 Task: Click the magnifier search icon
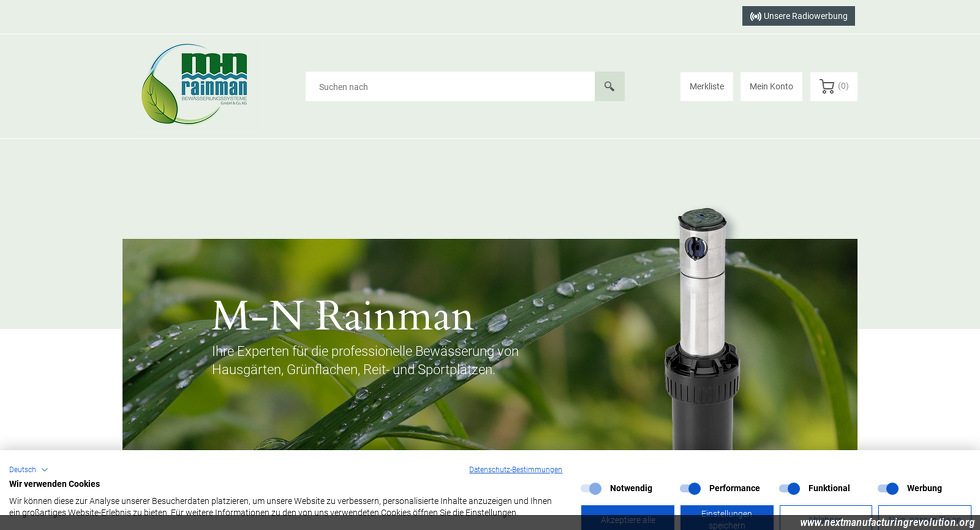(x=609, y=86)
